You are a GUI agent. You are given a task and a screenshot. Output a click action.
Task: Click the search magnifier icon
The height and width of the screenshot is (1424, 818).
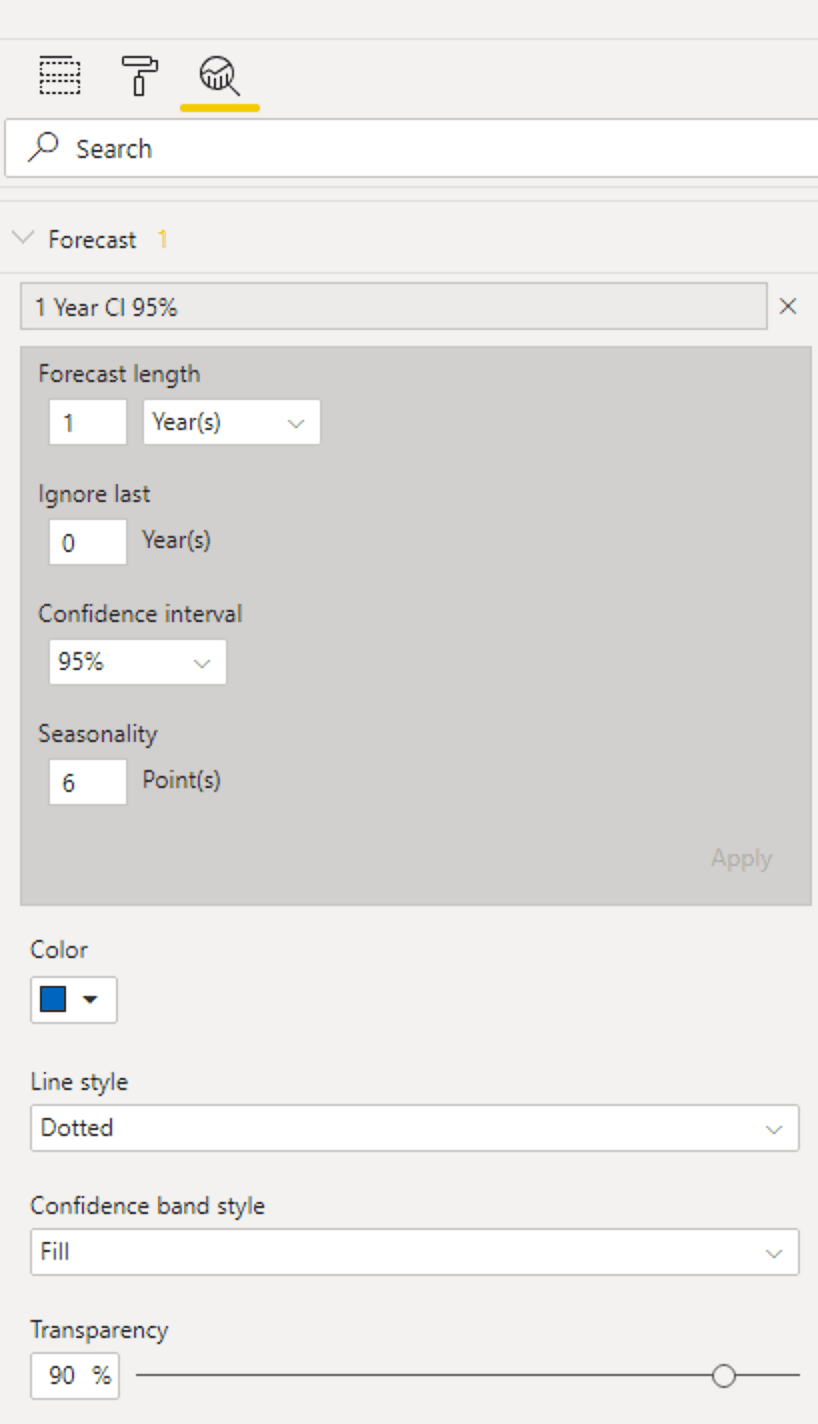(x=43, y=148)
